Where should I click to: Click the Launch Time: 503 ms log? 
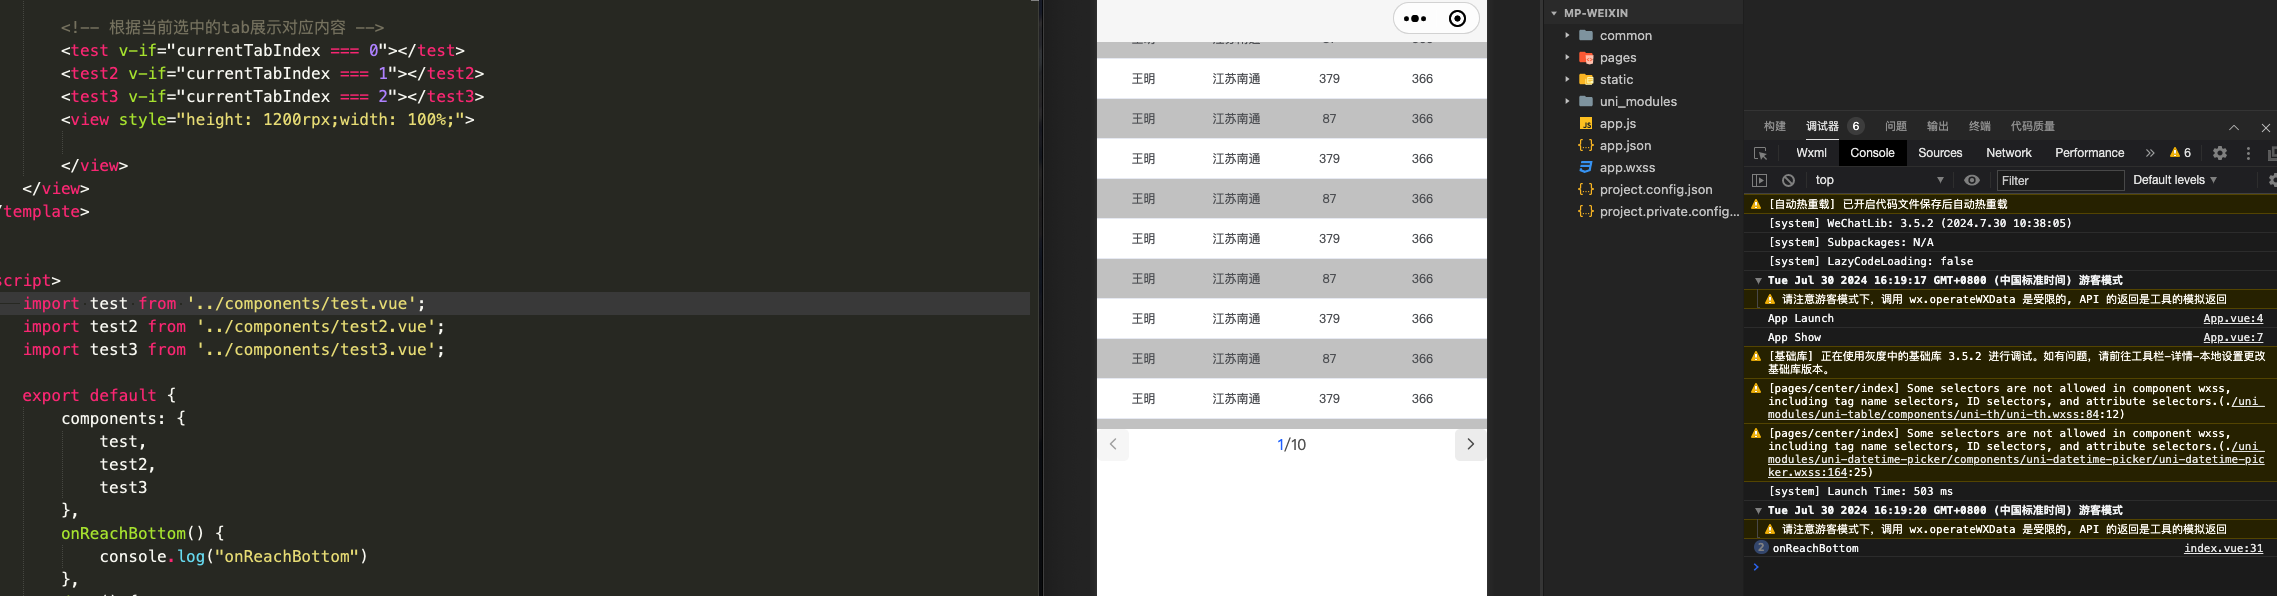(x=1860, y=491)
